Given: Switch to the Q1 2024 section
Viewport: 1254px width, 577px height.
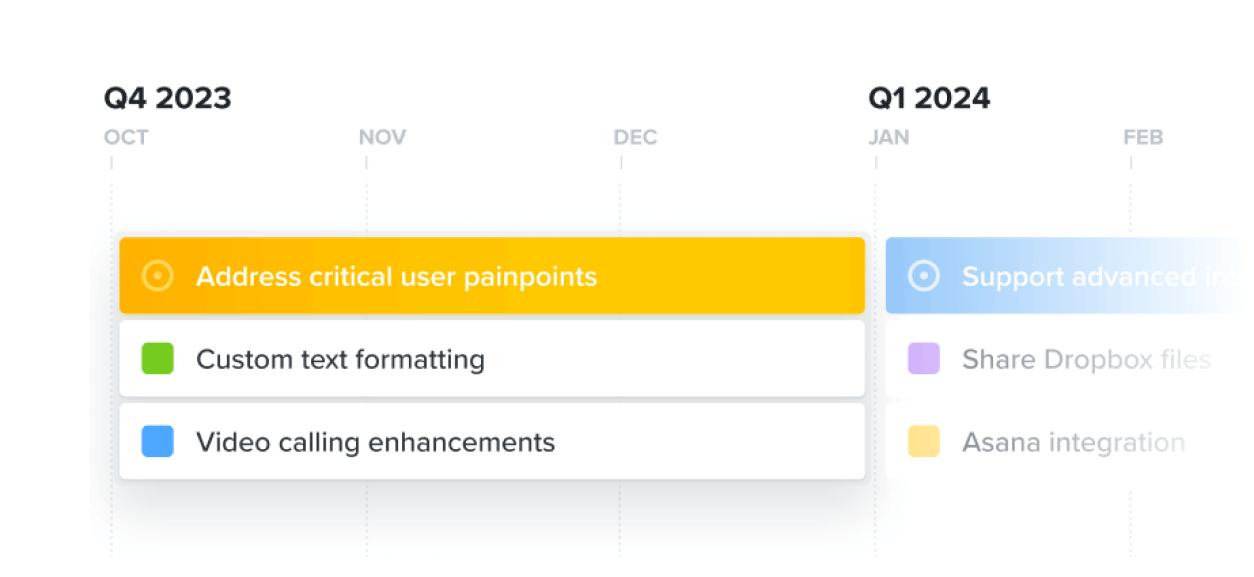Looking at the screenshot, I should (930, 98).
